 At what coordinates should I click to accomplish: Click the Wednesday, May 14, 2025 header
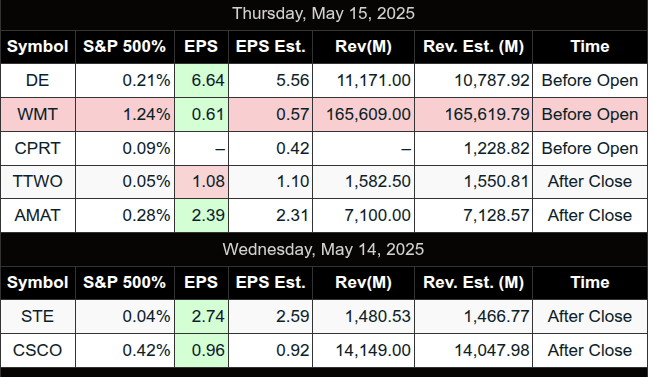click(324, 249)
